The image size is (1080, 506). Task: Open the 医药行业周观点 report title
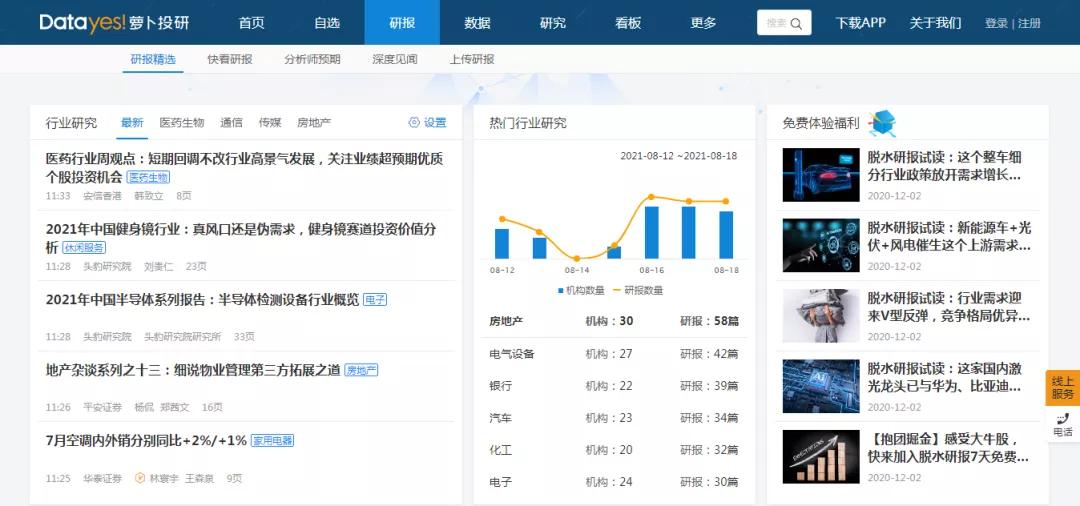point(245,167)
